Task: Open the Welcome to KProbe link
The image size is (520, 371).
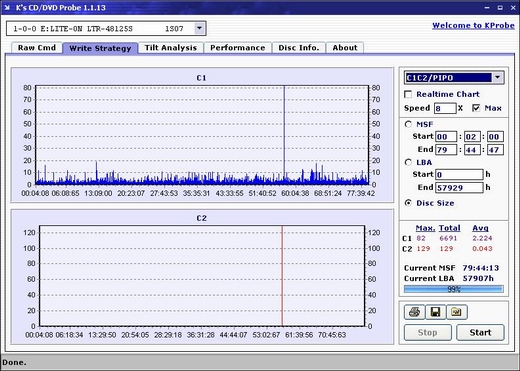Action: 473,25
